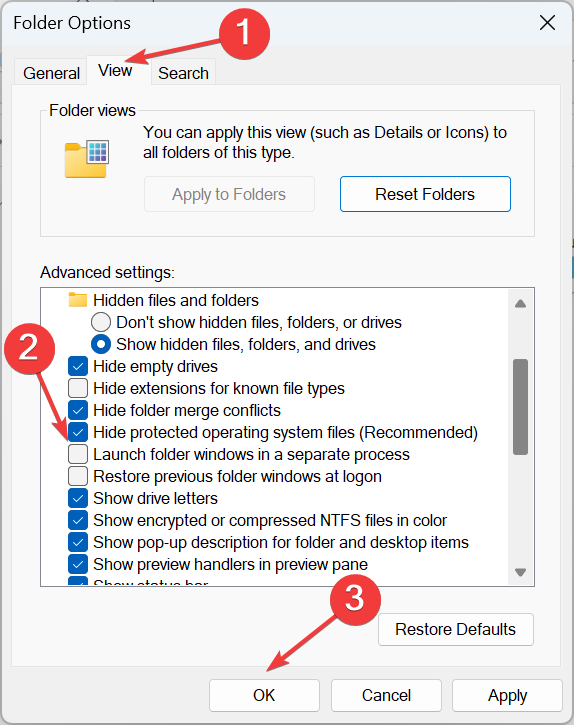
Task: Close the Folder Options dialog with X
Action: (x=547, y=23)
